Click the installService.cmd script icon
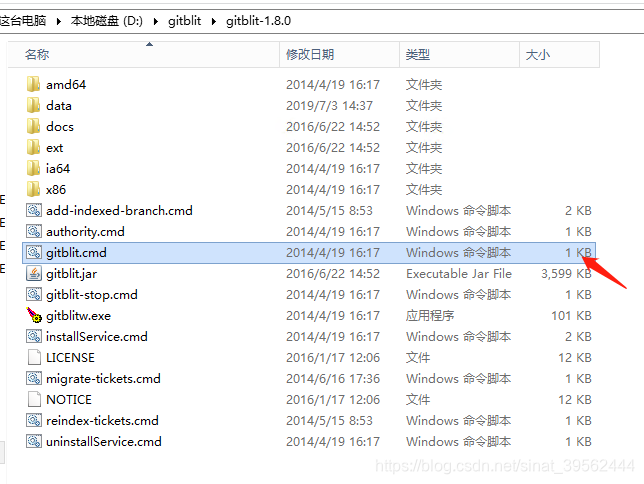 34,336
